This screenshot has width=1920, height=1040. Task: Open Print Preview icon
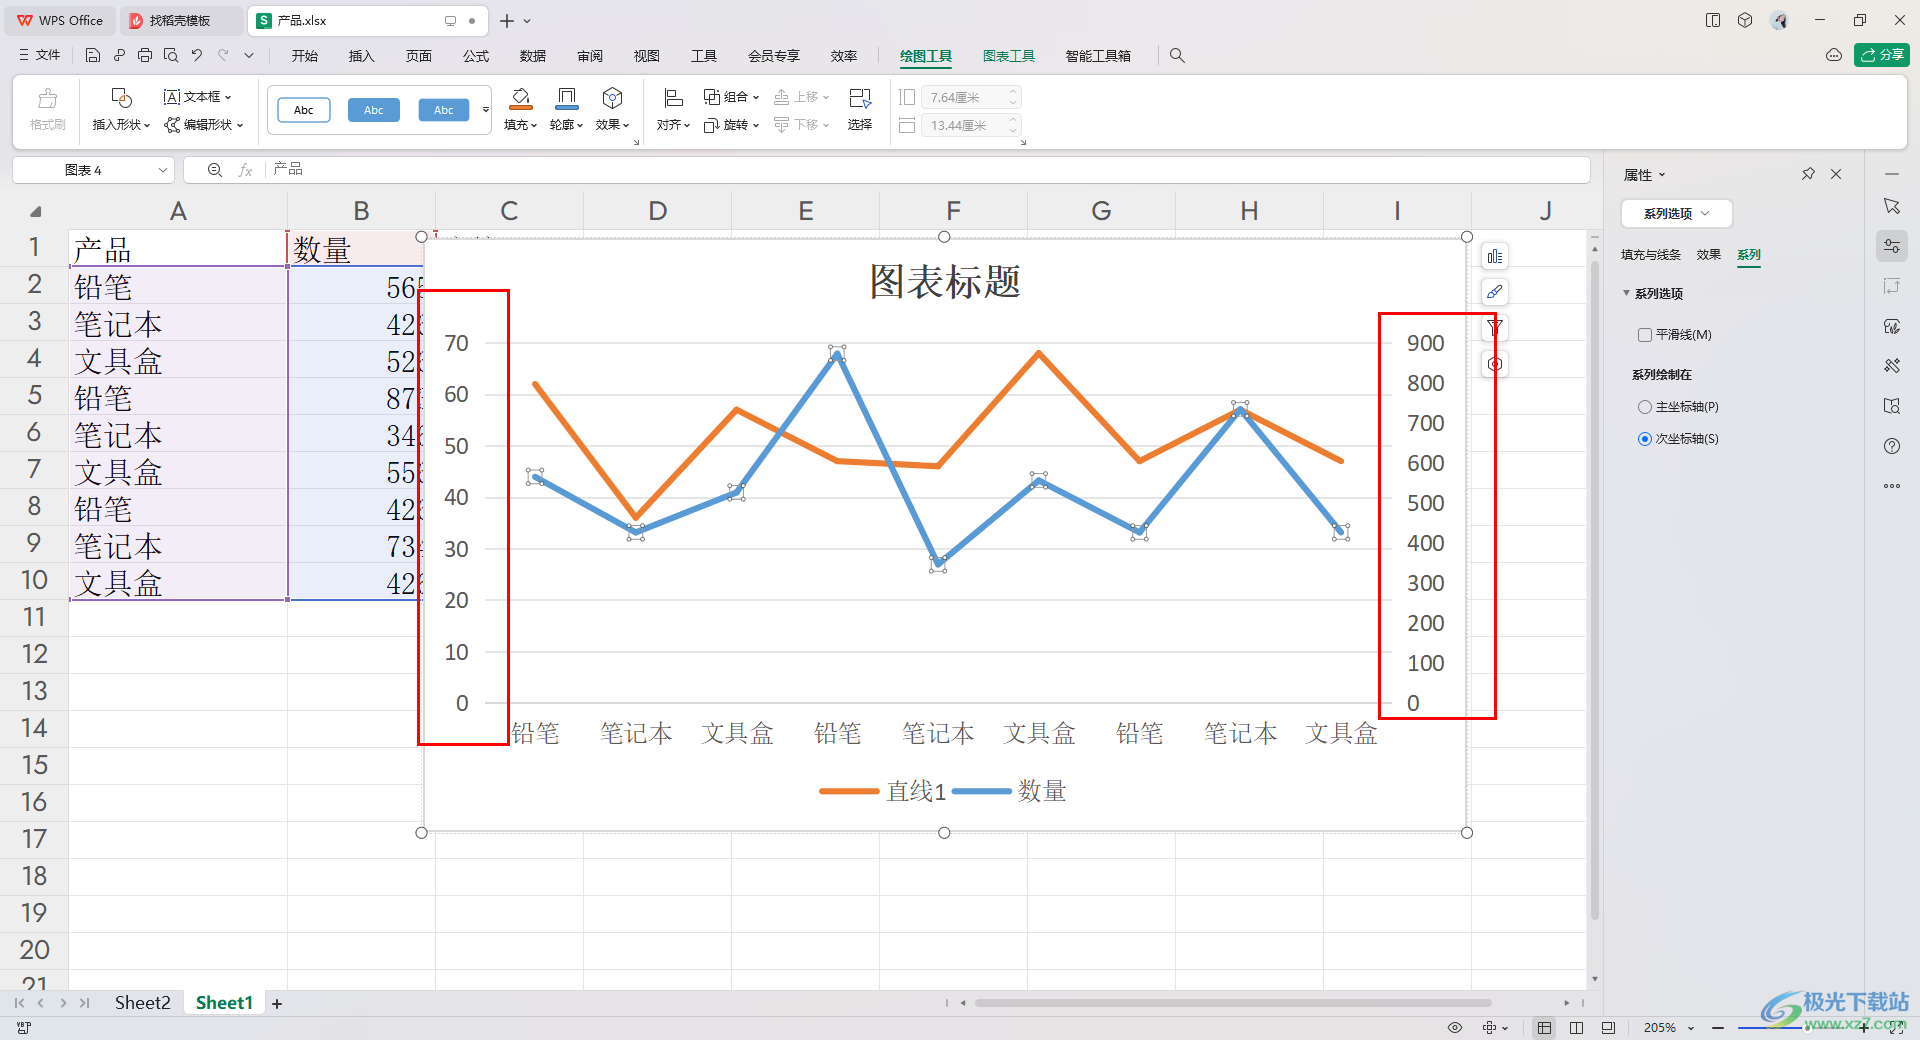pos(171,56)
